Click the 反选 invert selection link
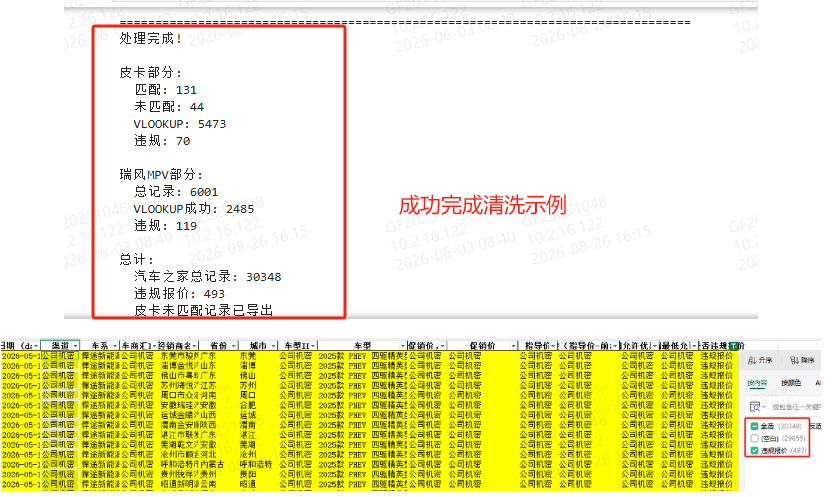Viewport: 836px width, 497px height. 816,426
